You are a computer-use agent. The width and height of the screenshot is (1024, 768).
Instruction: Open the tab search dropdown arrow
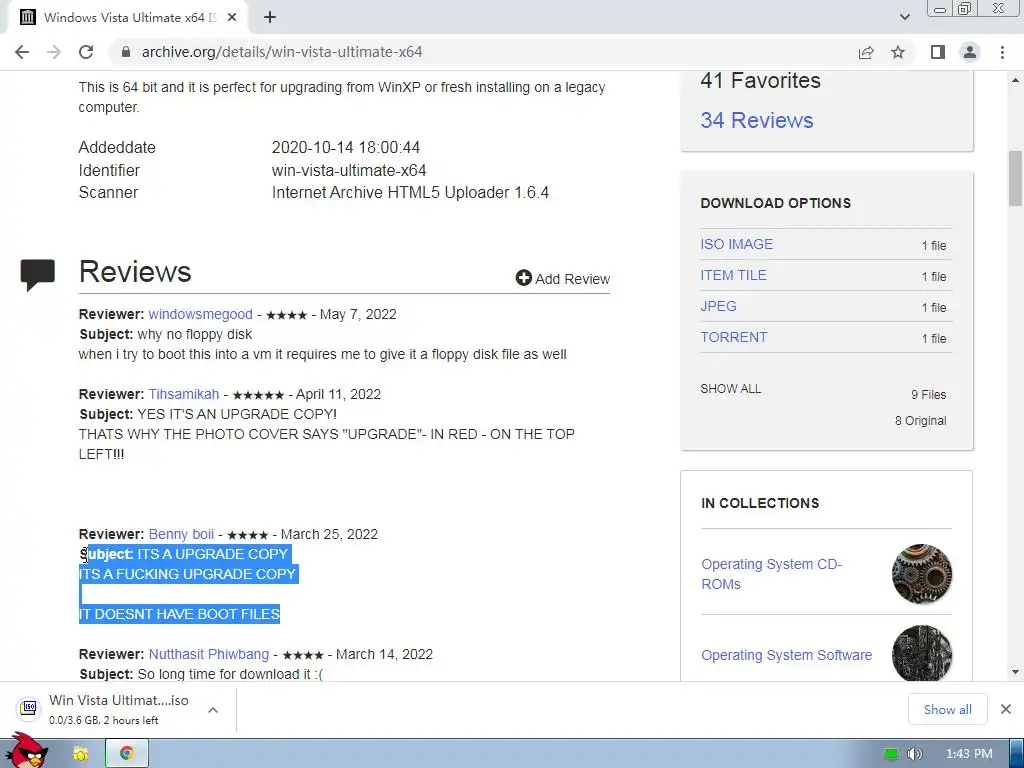tap(904, 18)
